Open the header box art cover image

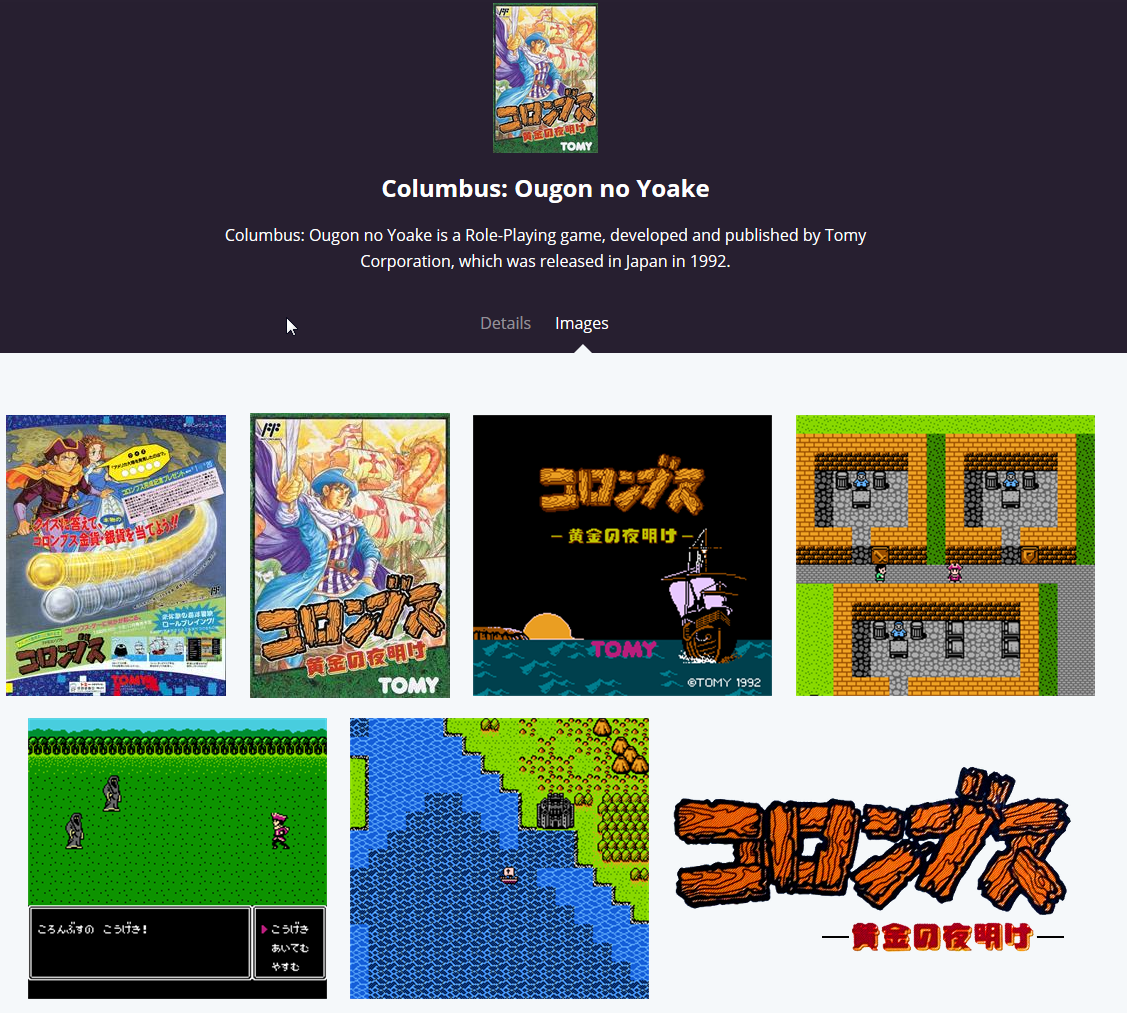pyautogui.click(x=546, y=78)
